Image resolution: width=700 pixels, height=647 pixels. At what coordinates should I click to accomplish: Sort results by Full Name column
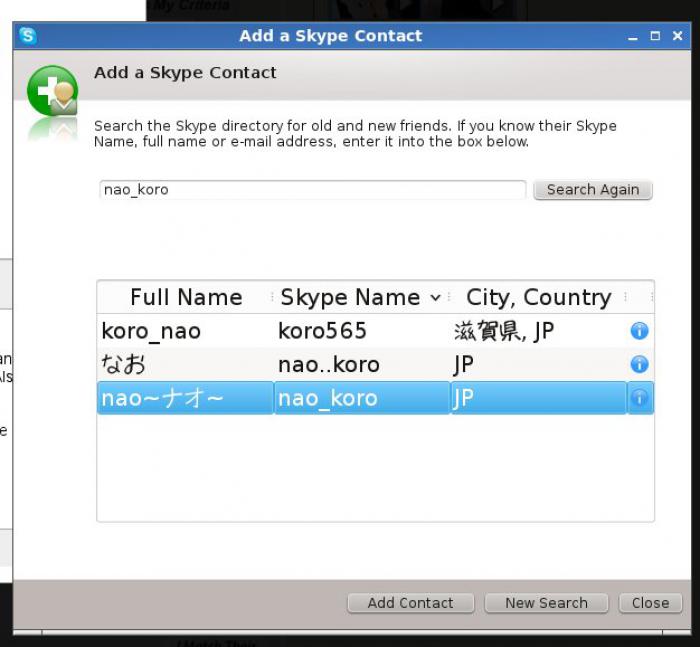click(185, 297)
